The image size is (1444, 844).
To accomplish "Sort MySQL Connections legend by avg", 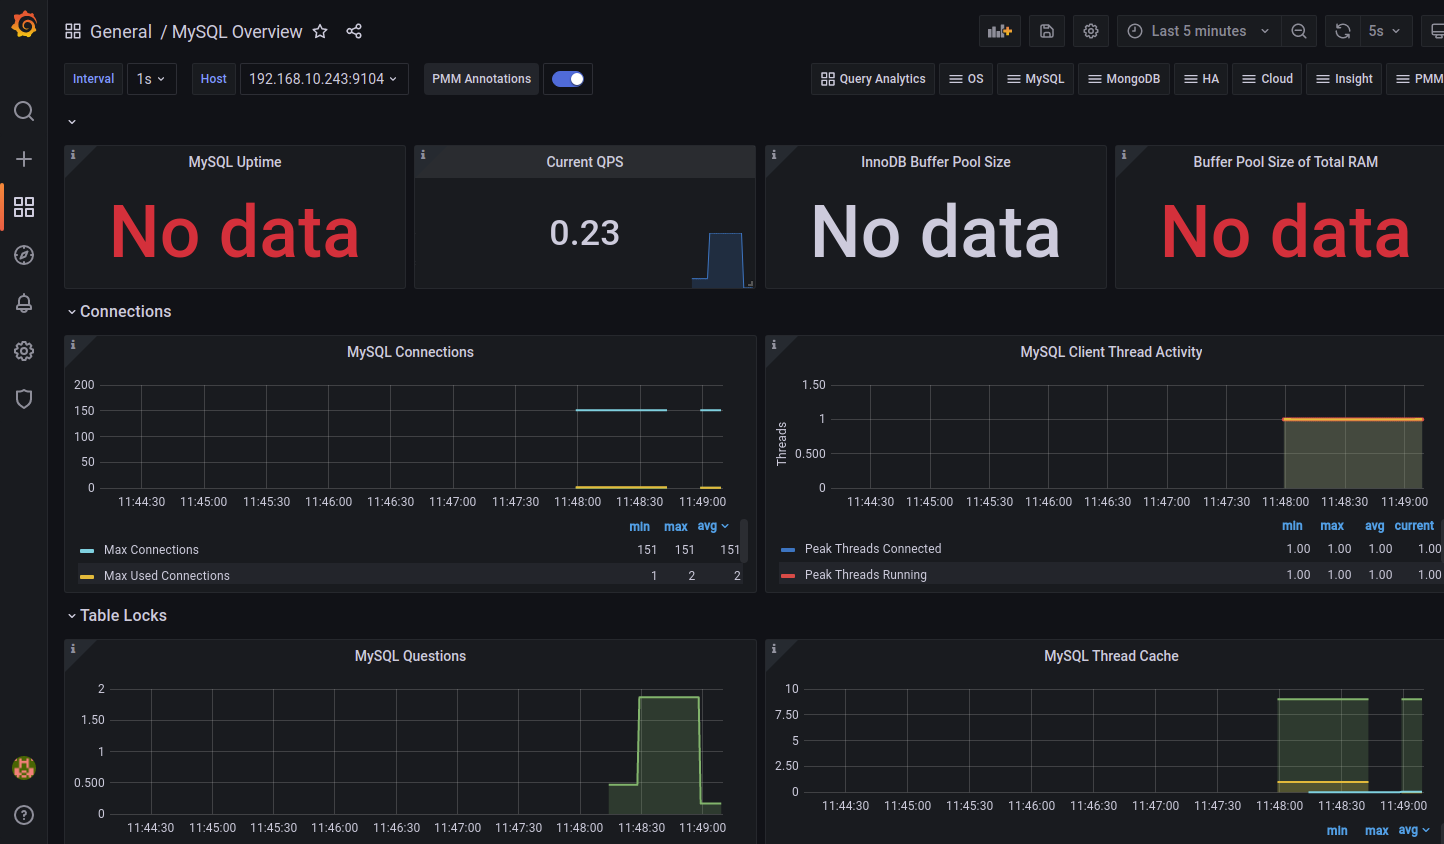I will click(713, 526).
